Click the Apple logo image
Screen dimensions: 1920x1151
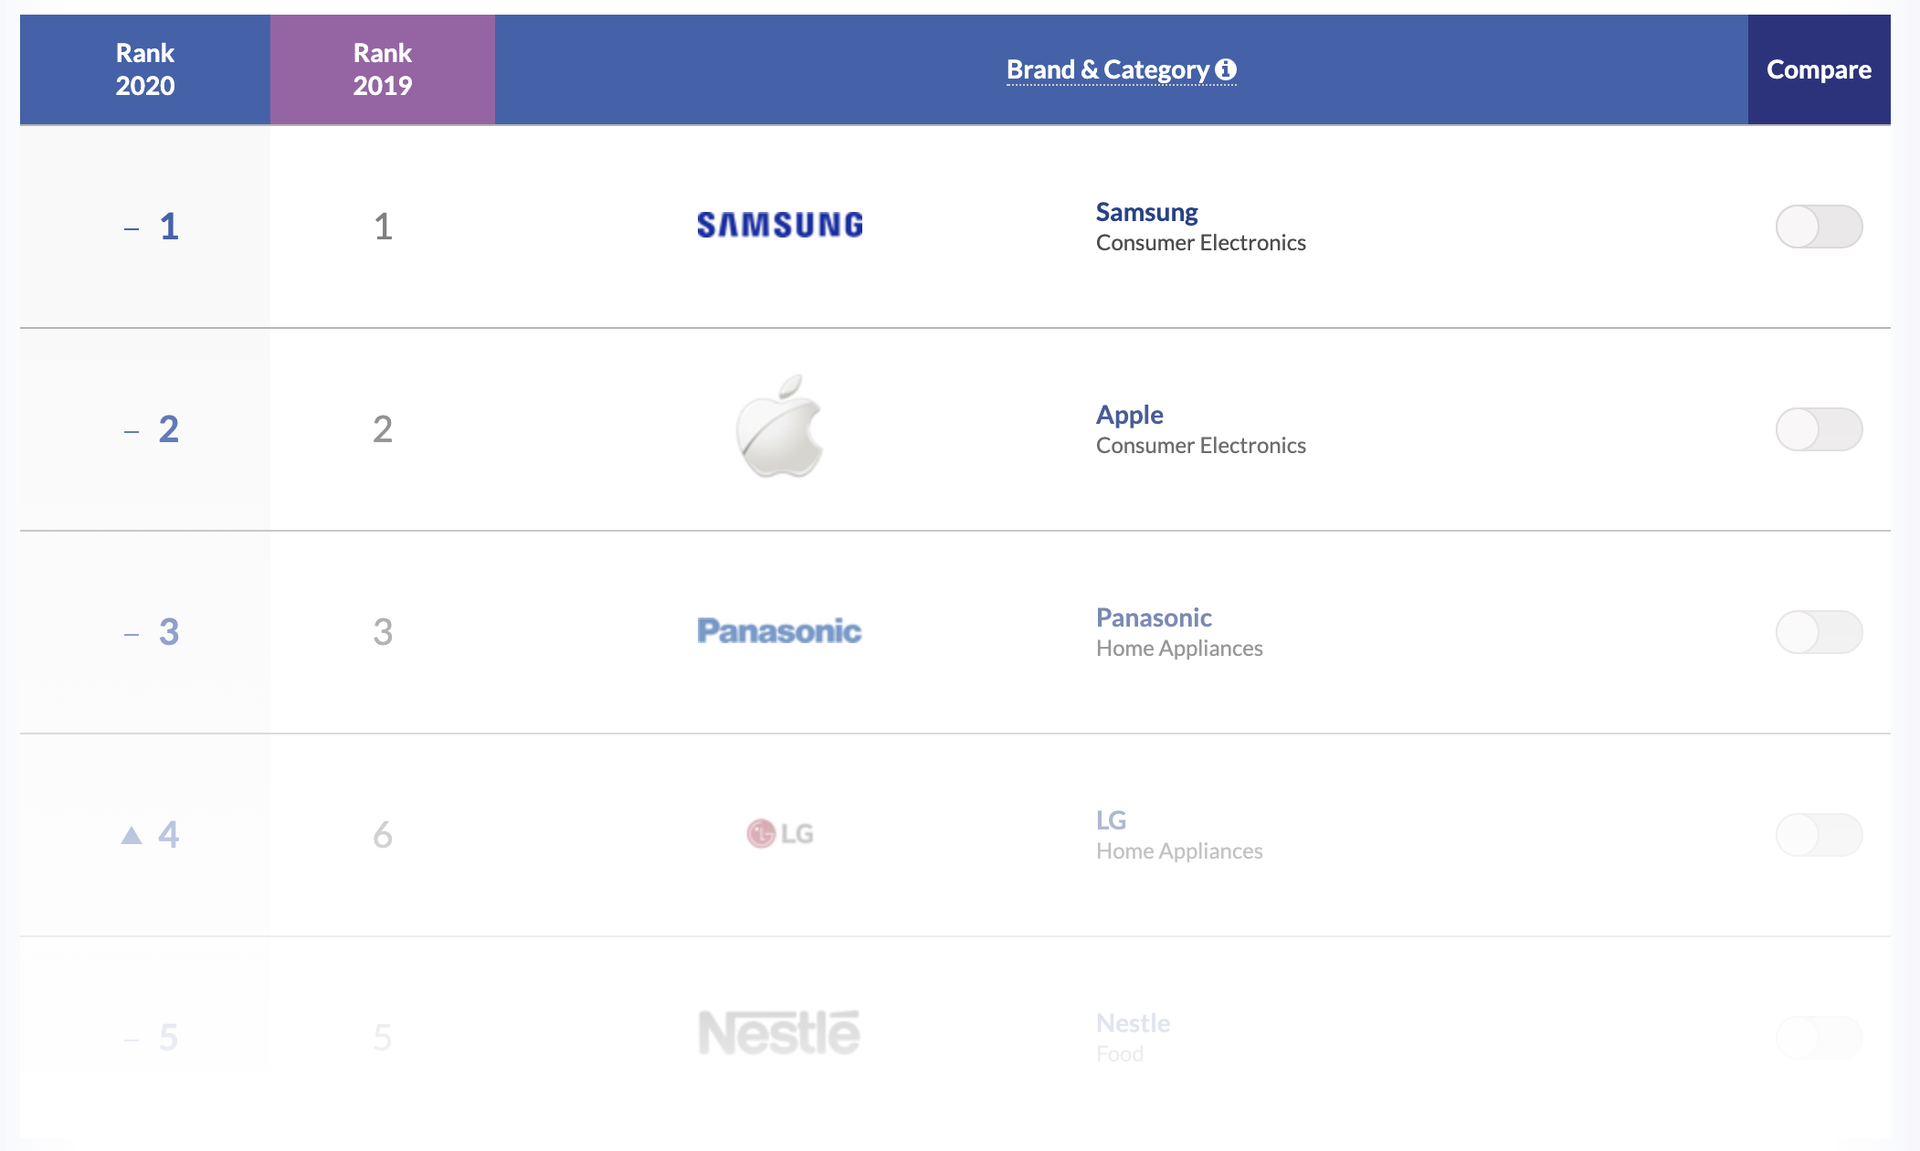click(x=779, y=427)
